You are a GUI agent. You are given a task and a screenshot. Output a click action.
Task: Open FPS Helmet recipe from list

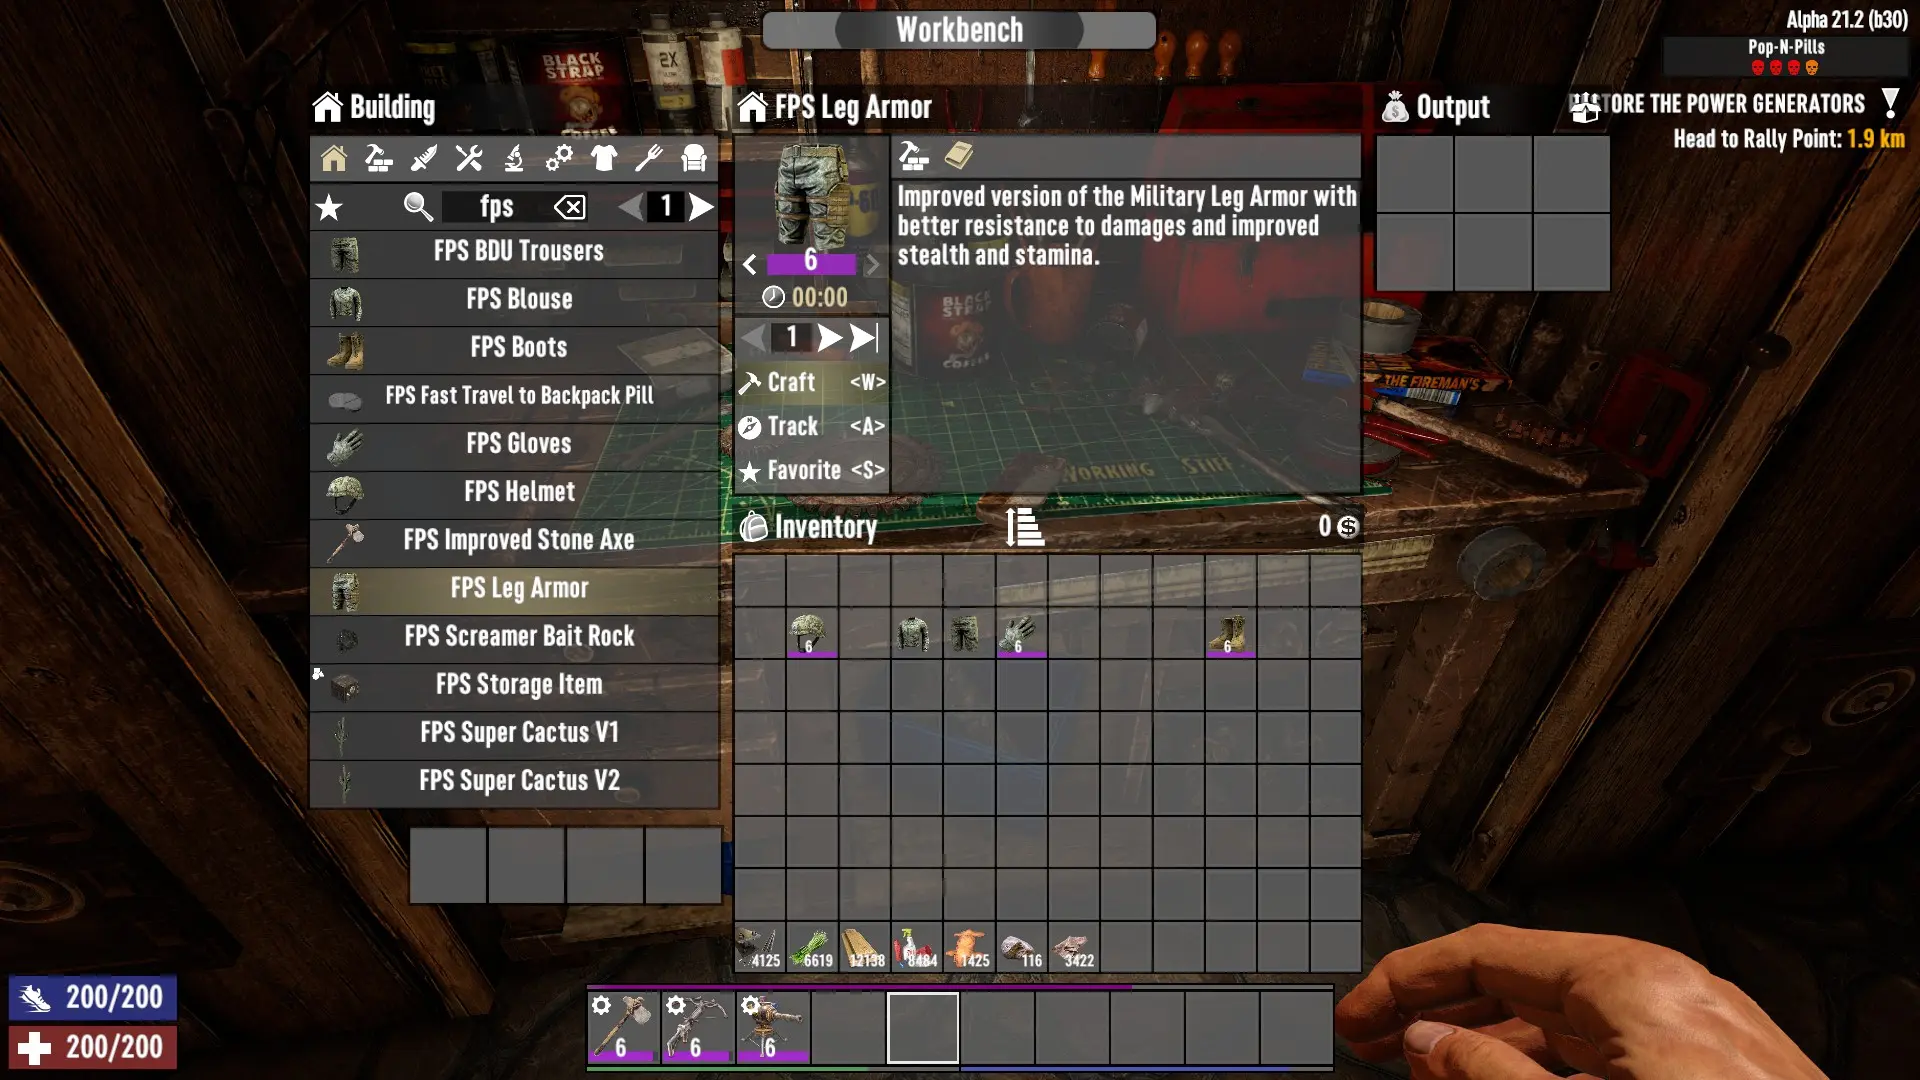(518, 491)
